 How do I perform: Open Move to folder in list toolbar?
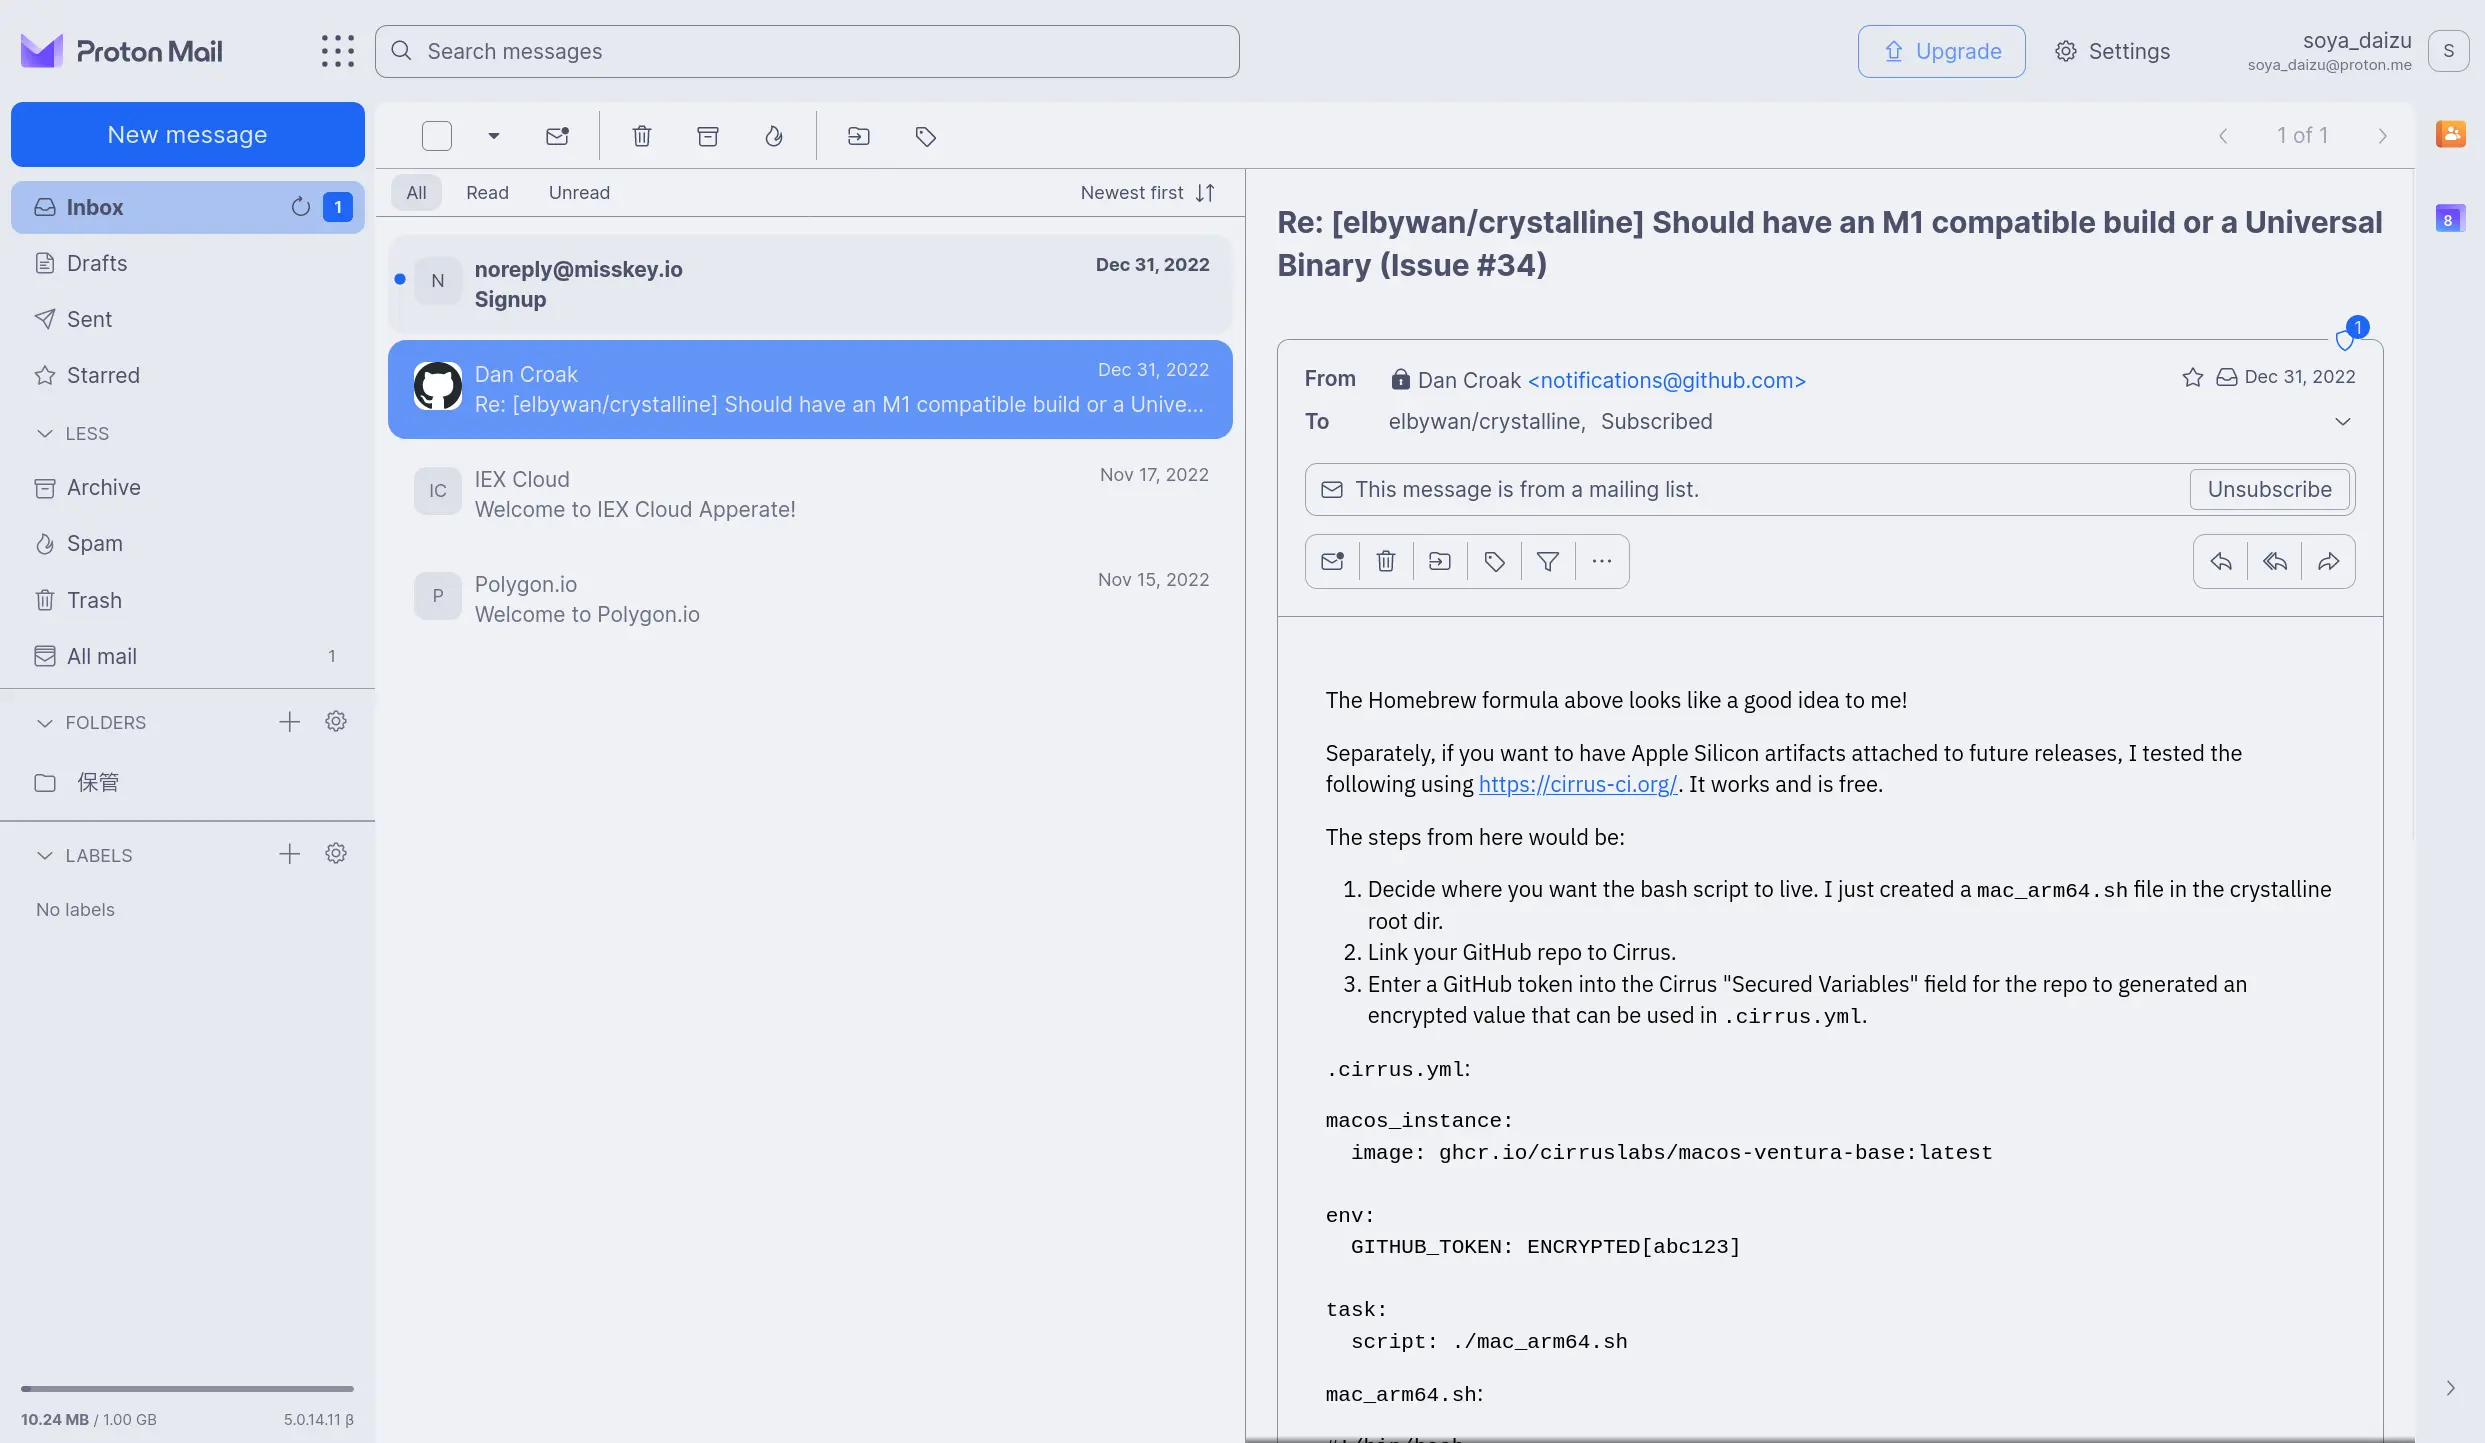click(859, 136)
